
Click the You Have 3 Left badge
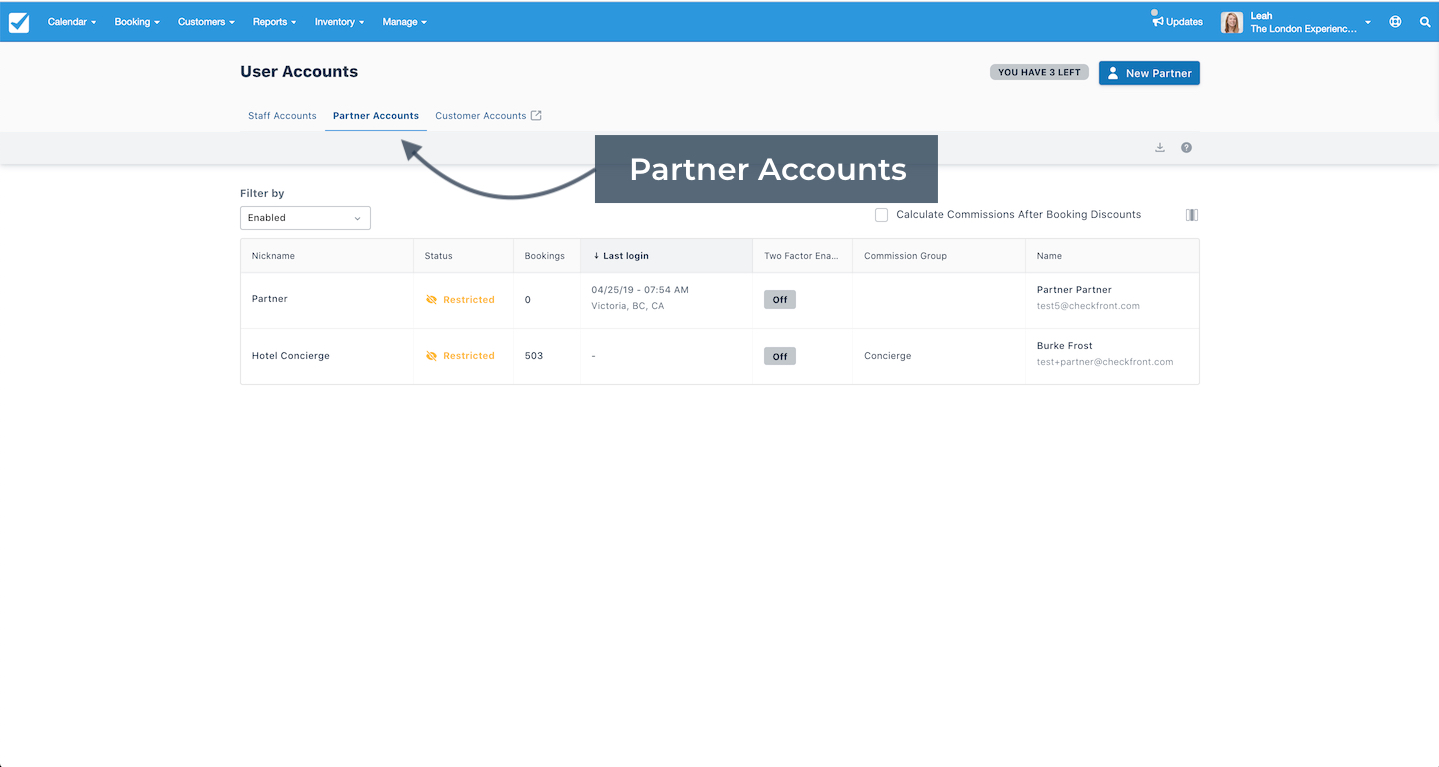coord(1039,72)
